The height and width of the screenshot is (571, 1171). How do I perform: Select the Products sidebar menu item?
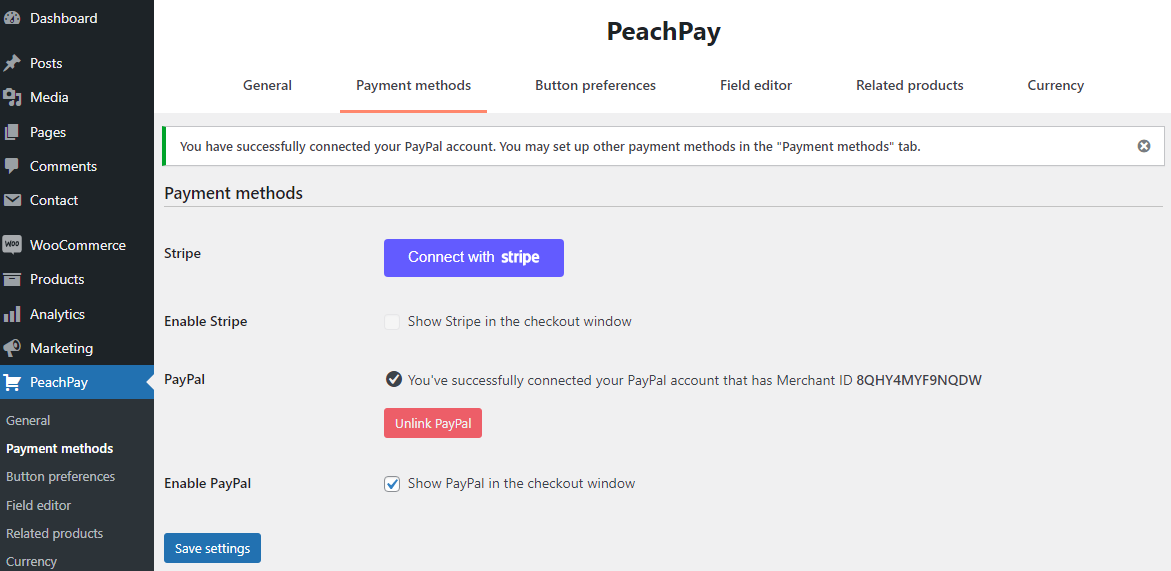[57, 279]
